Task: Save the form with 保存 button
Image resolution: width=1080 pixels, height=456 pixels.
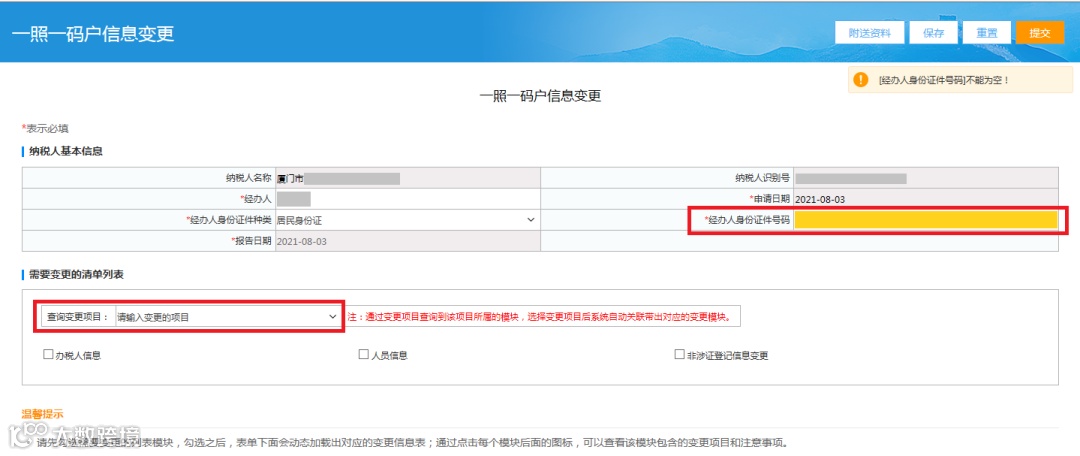Action: point(933,32)
